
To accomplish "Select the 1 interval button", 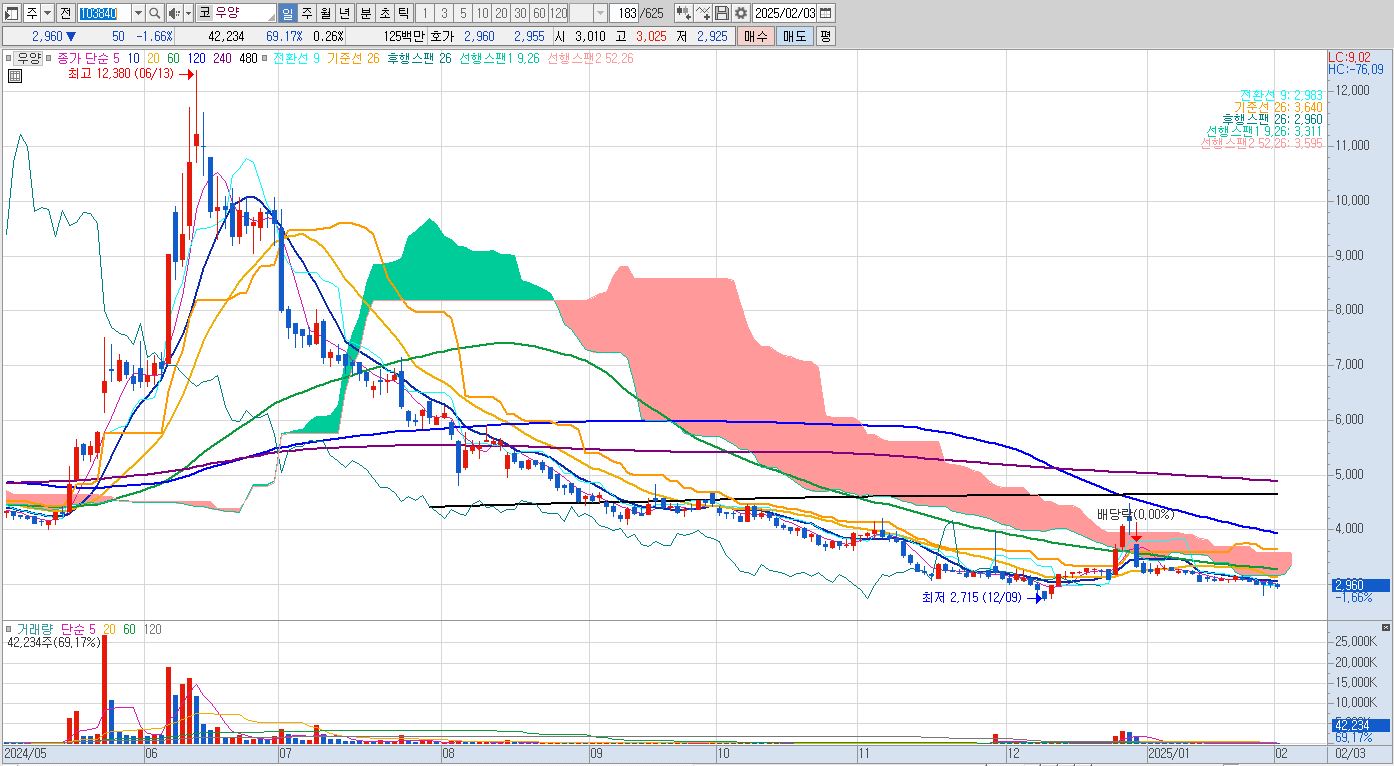I will [424, 13].
